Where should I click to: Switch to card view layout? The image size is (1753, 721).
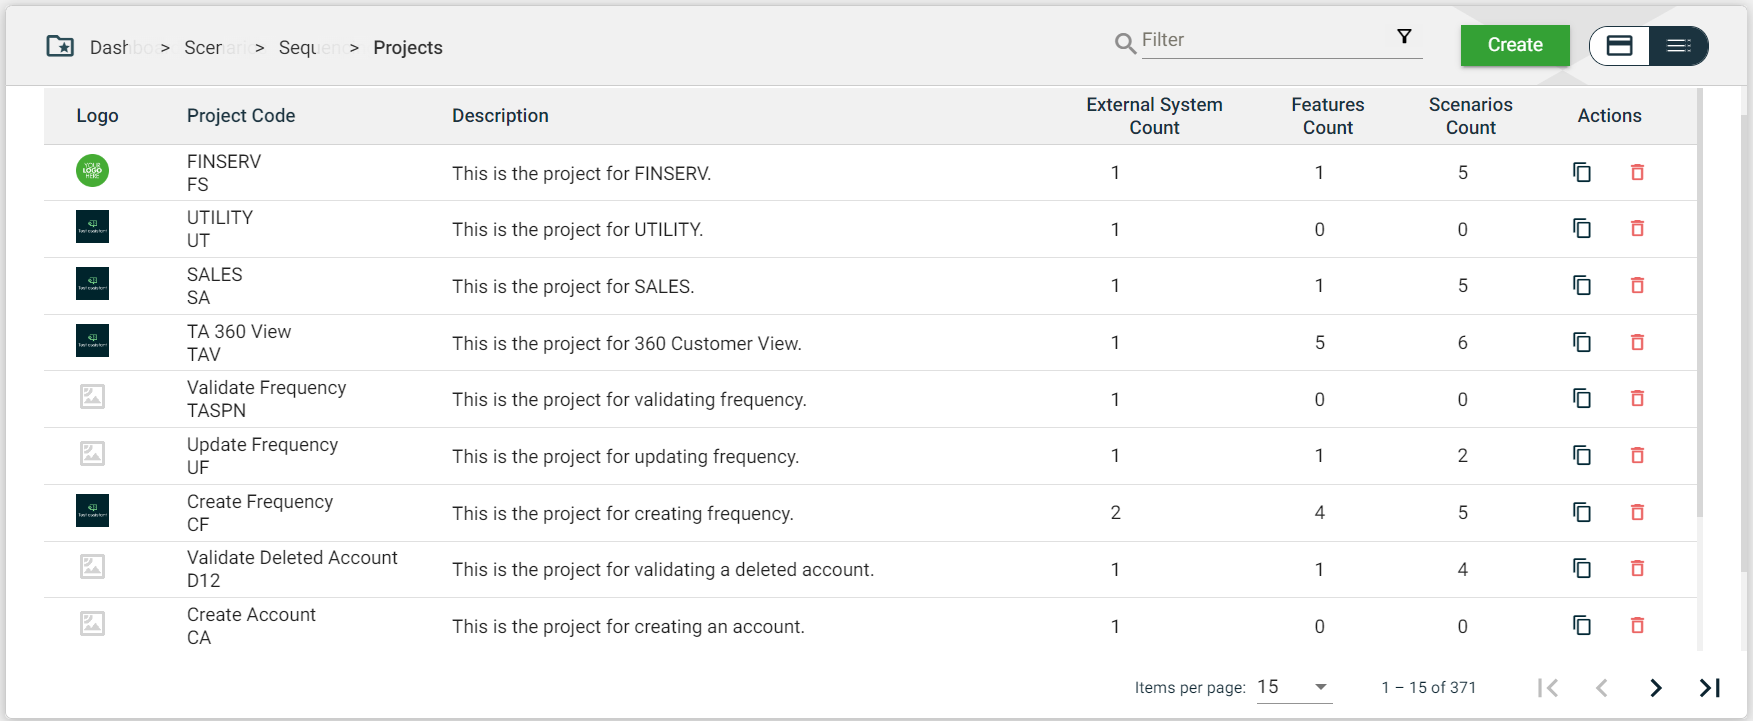1619,46
